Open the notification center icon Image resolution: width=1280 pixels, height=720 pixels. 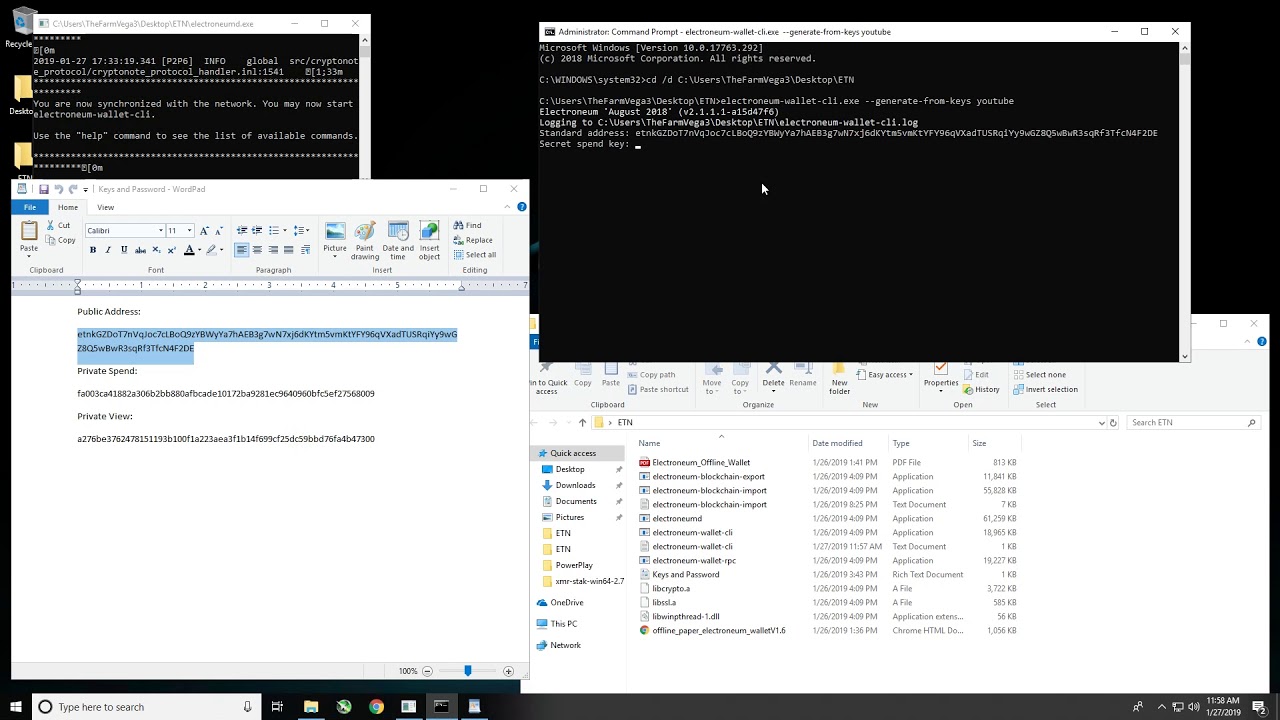(x=1260, y=707)
